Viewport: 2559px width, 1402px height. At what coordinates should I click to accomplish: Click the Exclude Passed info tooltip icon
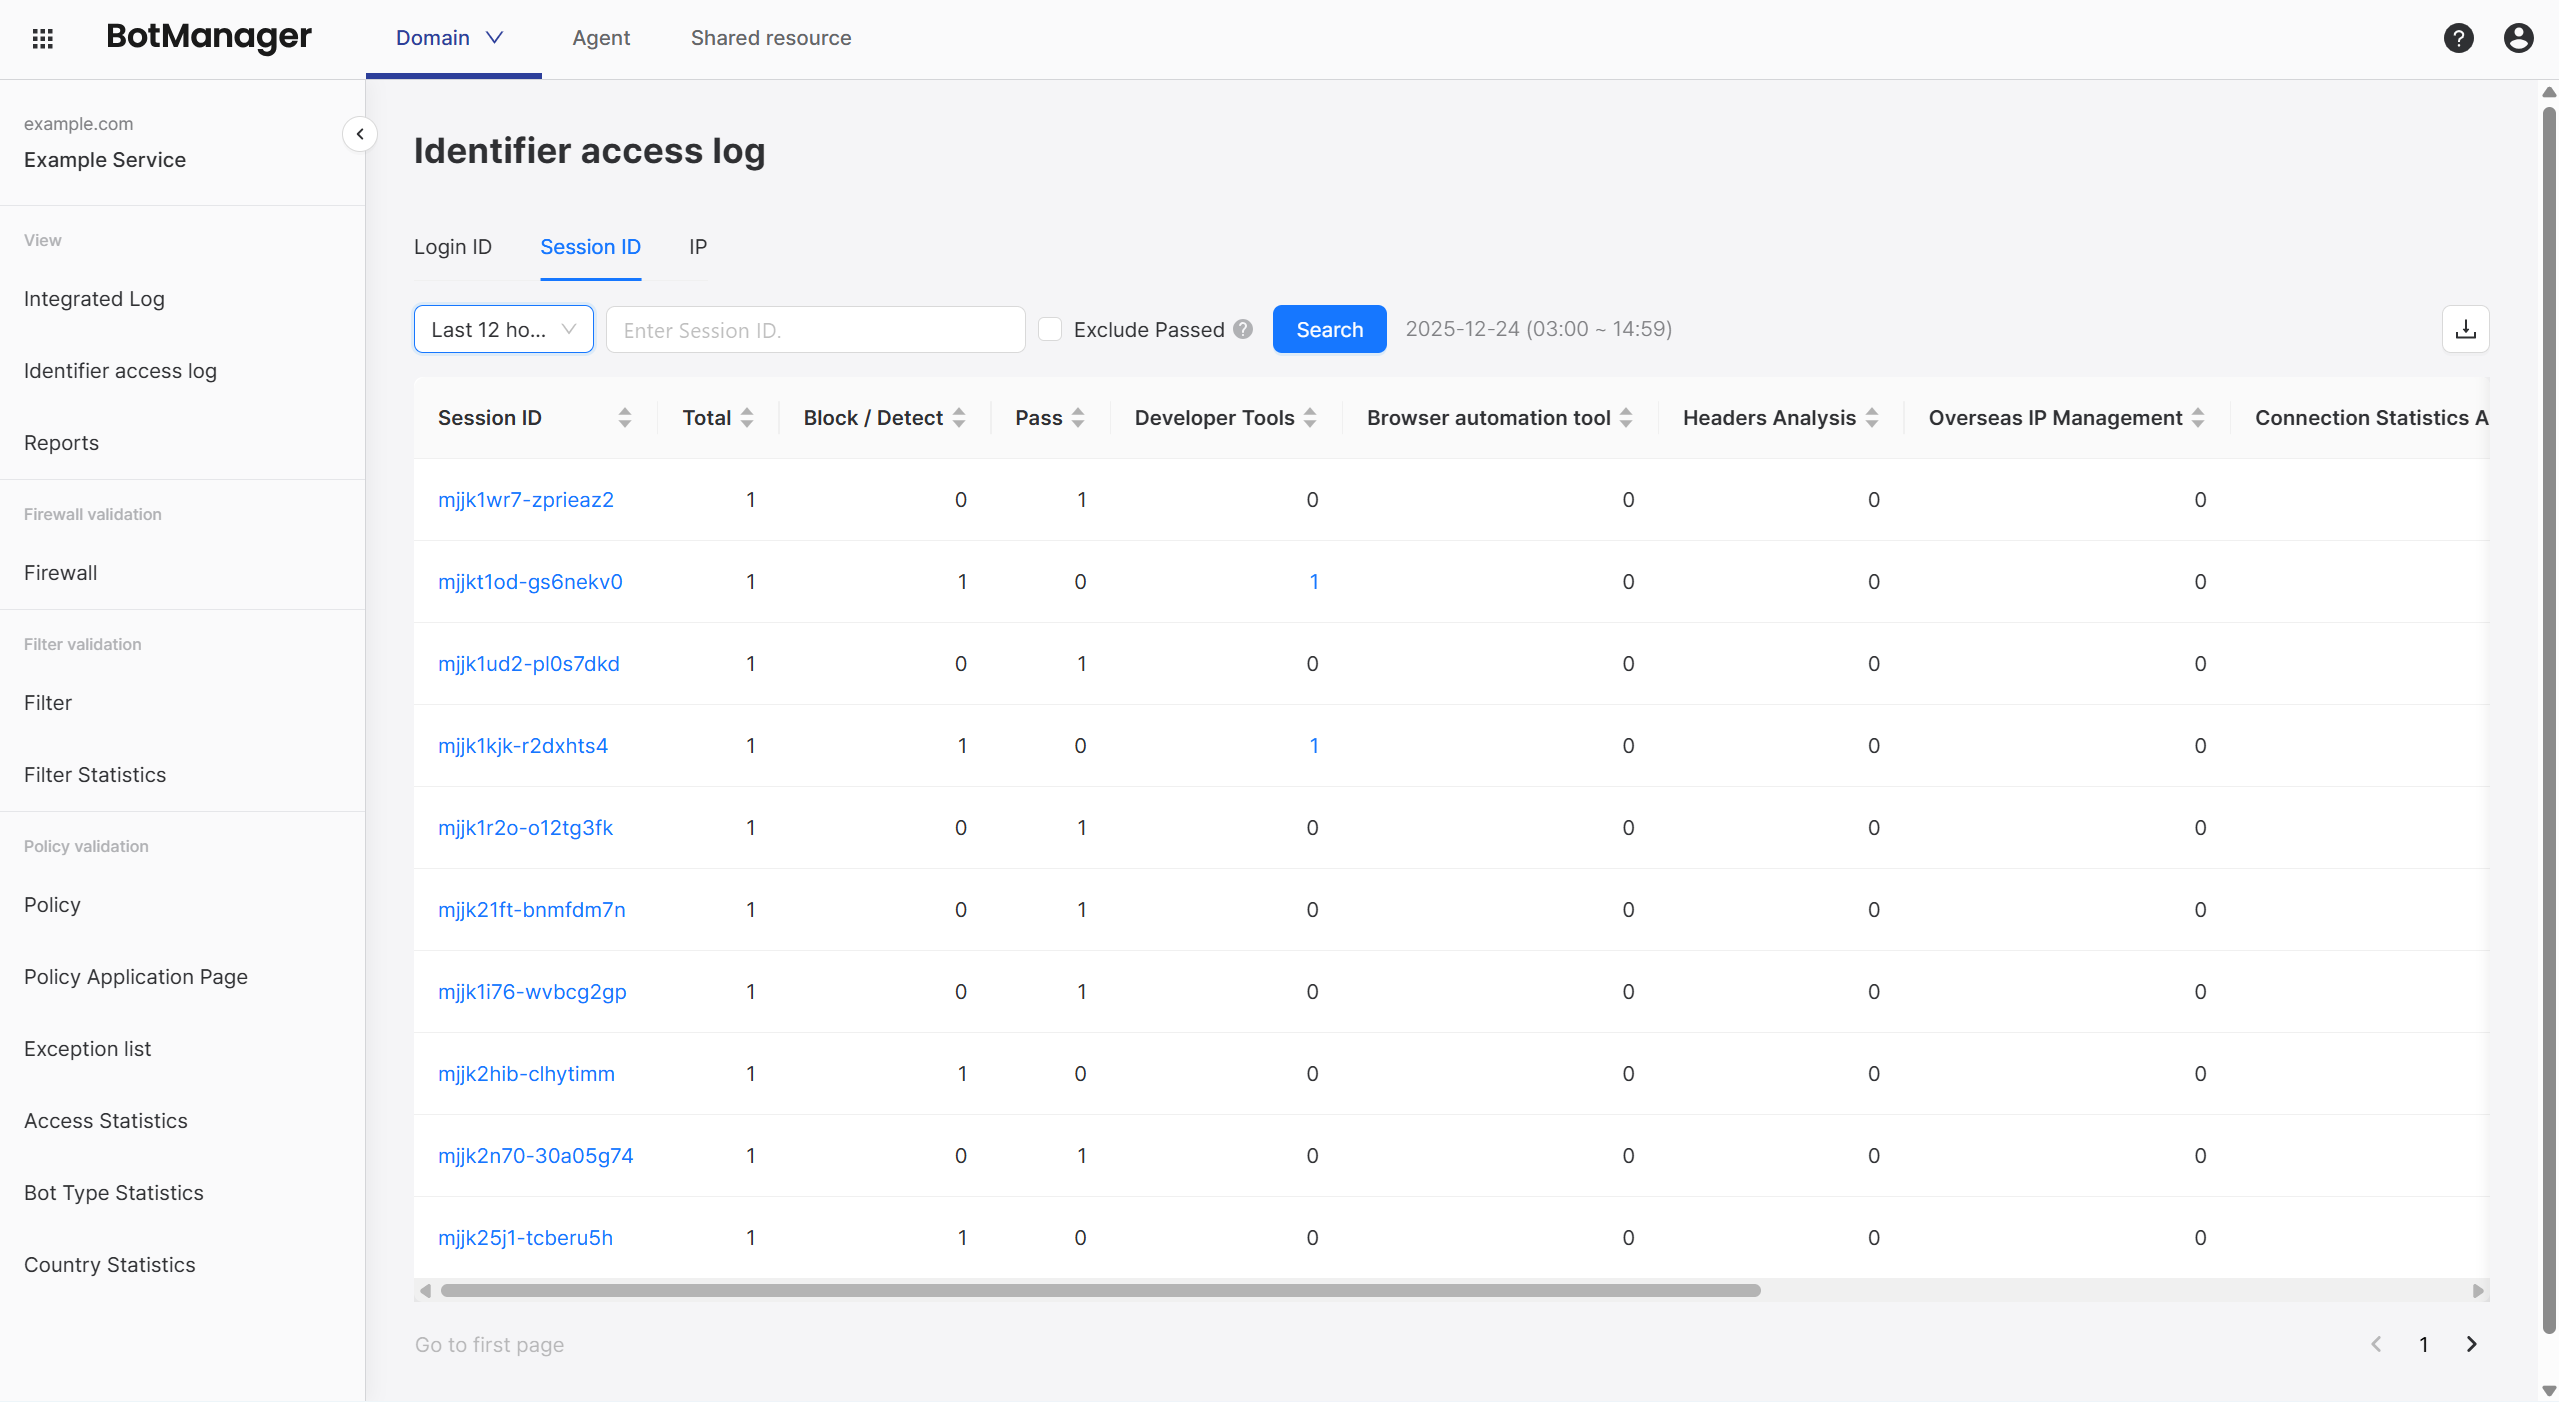(x=1243, y=329)
